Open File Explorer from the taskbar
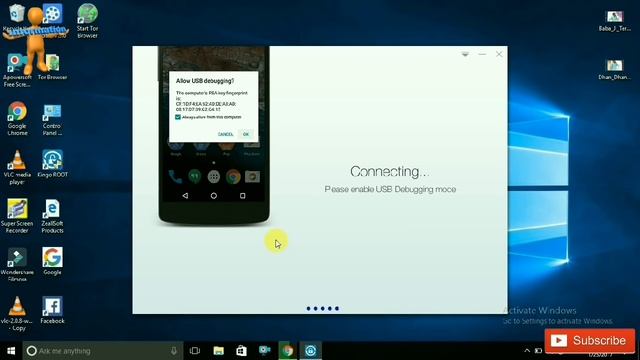This screenshot has height=360, width=640. pyautogui.click(x=218, y=351)
